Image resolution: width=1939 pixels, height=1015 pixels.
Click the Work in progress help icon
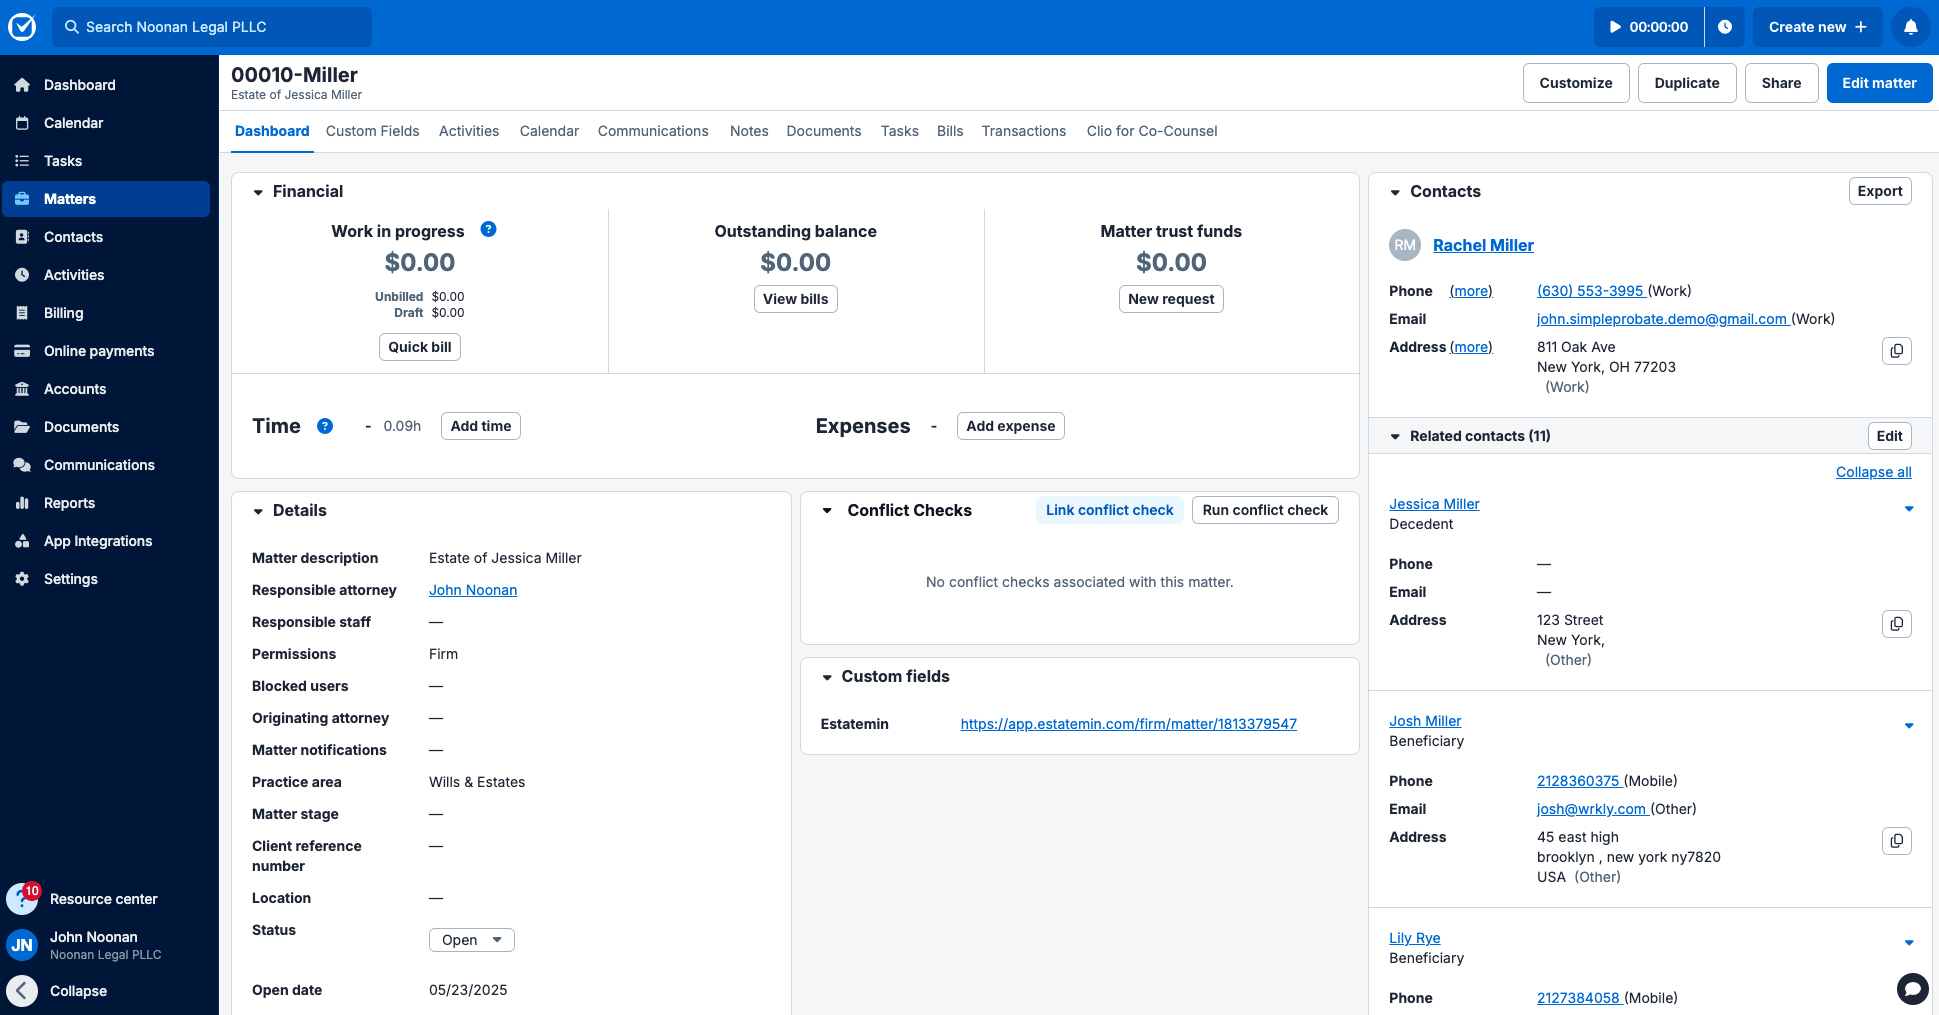point(488,229)
